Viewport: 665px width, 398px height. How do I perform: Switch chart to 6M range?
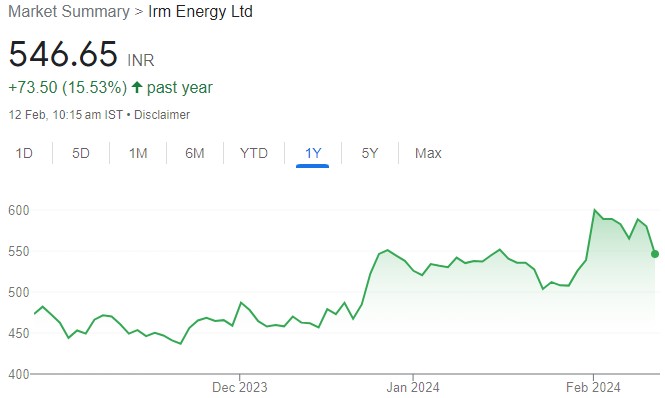coord(195,153)
